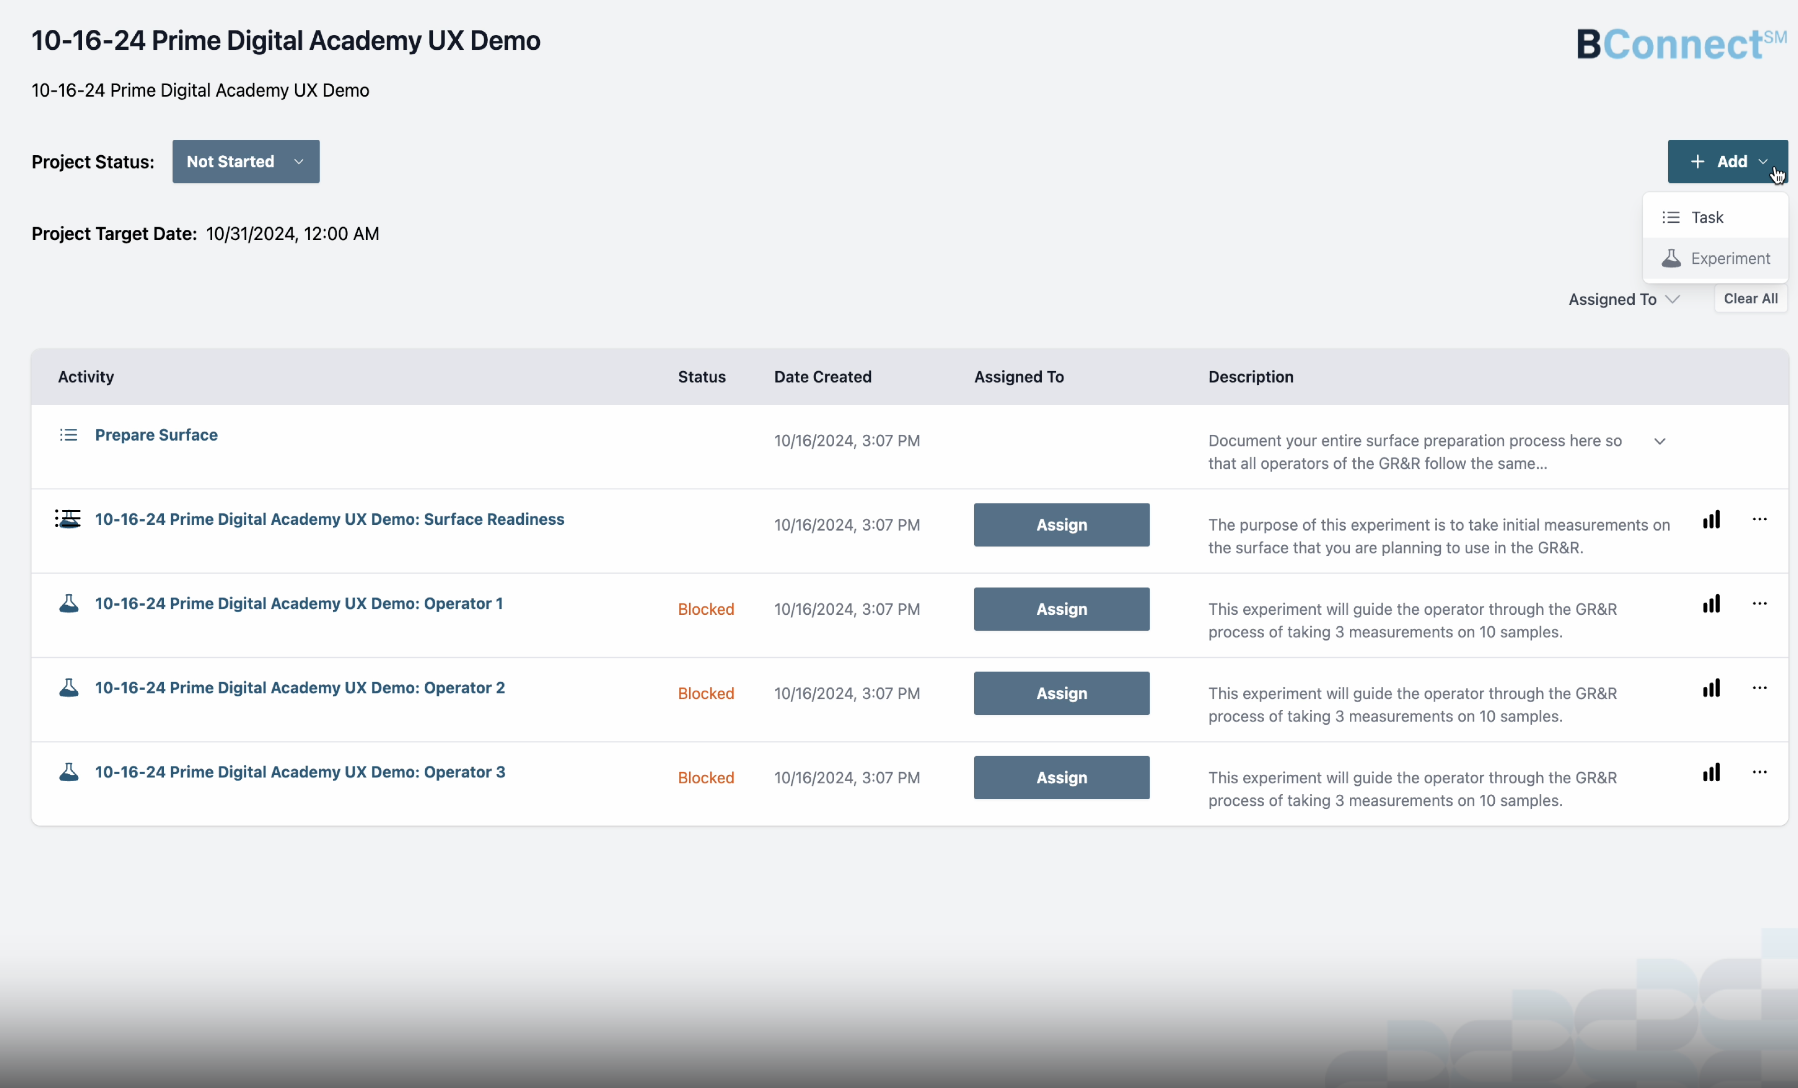Open more options for Operator 2 row
1798x1088 pixels.
point(1759,687)
